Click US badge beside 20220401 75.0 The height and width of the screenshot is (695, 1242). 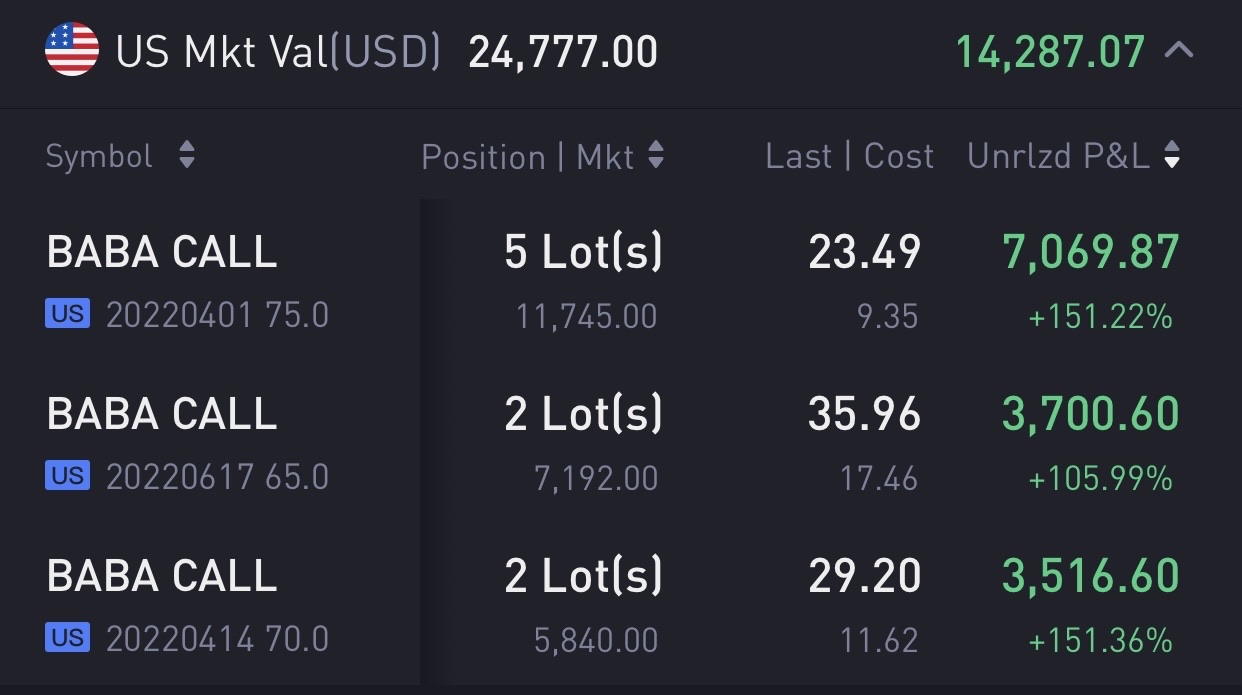[68, 315]
